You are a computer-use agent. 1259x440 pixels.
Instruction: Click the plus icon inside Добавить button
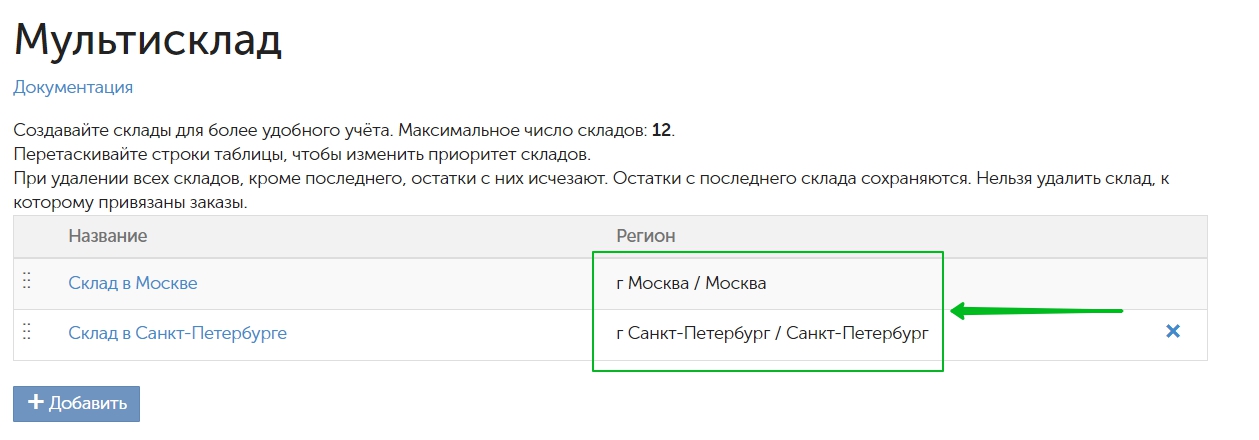pos(36,403)
